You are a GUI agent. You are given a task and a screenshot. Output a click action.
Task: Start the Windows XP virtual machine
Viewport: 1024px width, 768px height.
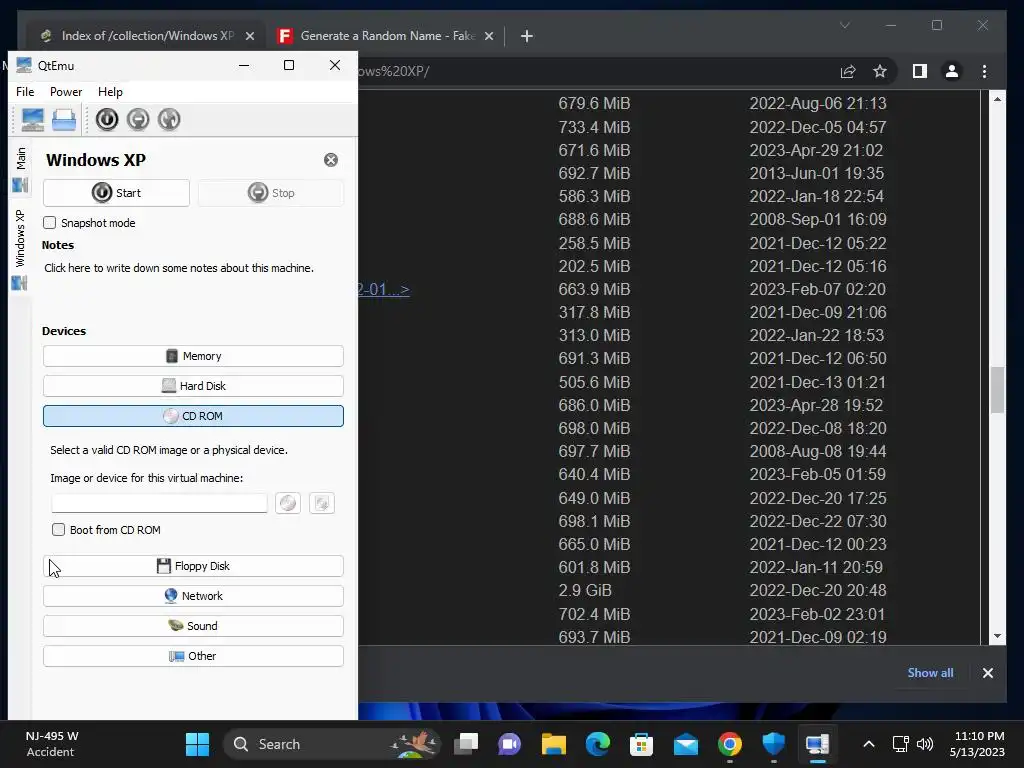[116, 193]
